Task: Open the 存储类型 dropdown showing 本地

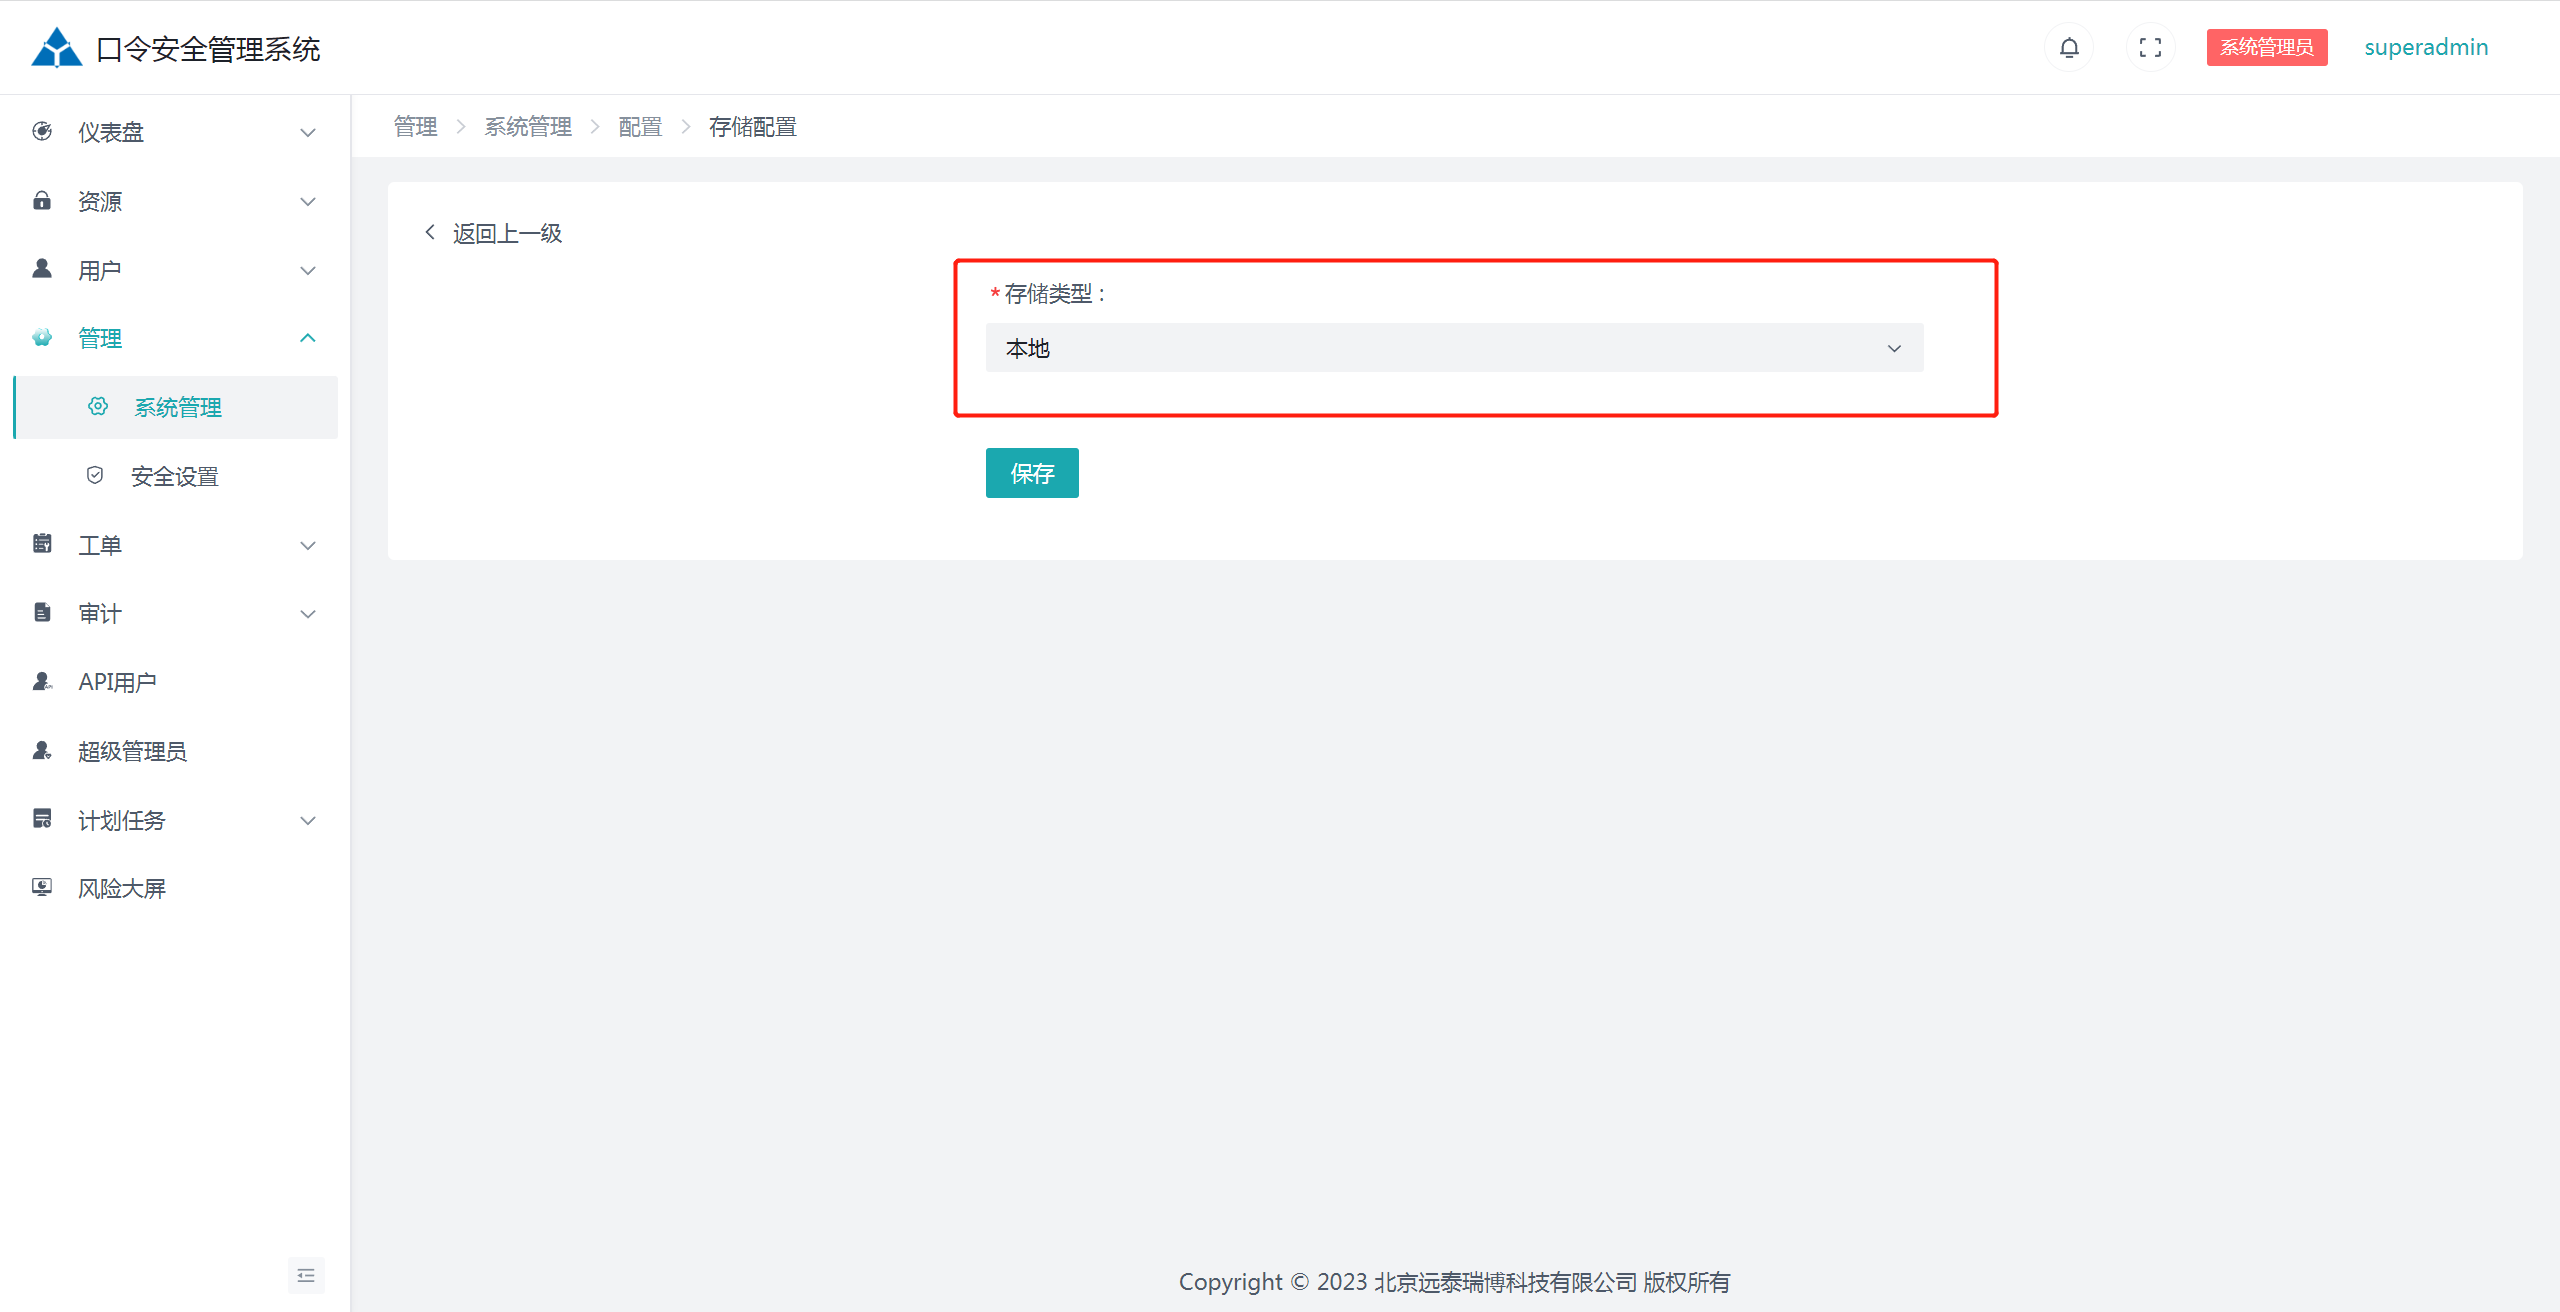Action: click(1453, 348)
